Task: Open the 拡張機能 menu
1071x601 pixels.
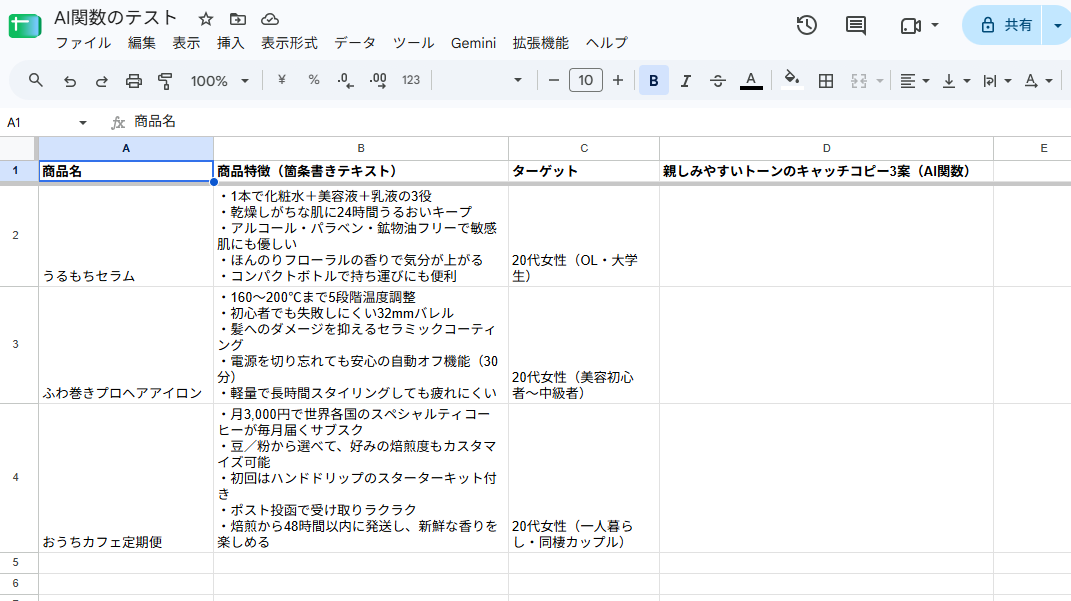Action: (x=540, y=43)
